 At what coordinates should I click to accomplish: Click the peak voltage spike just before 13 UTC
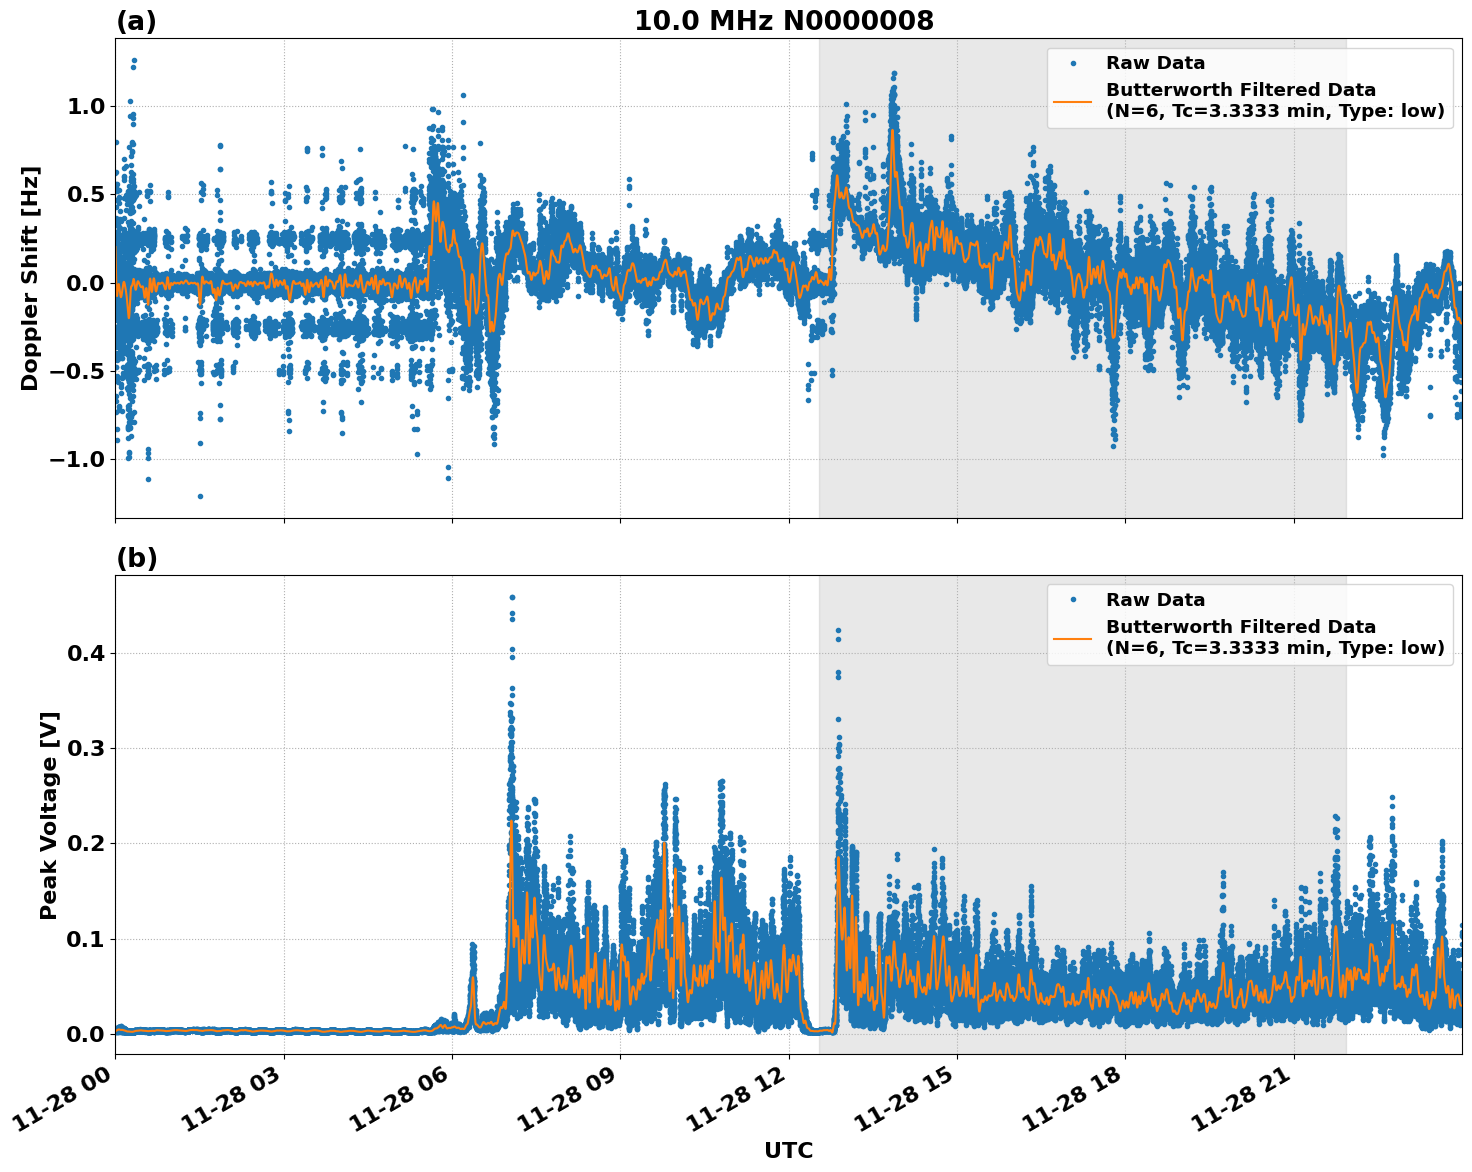(838, 631)
